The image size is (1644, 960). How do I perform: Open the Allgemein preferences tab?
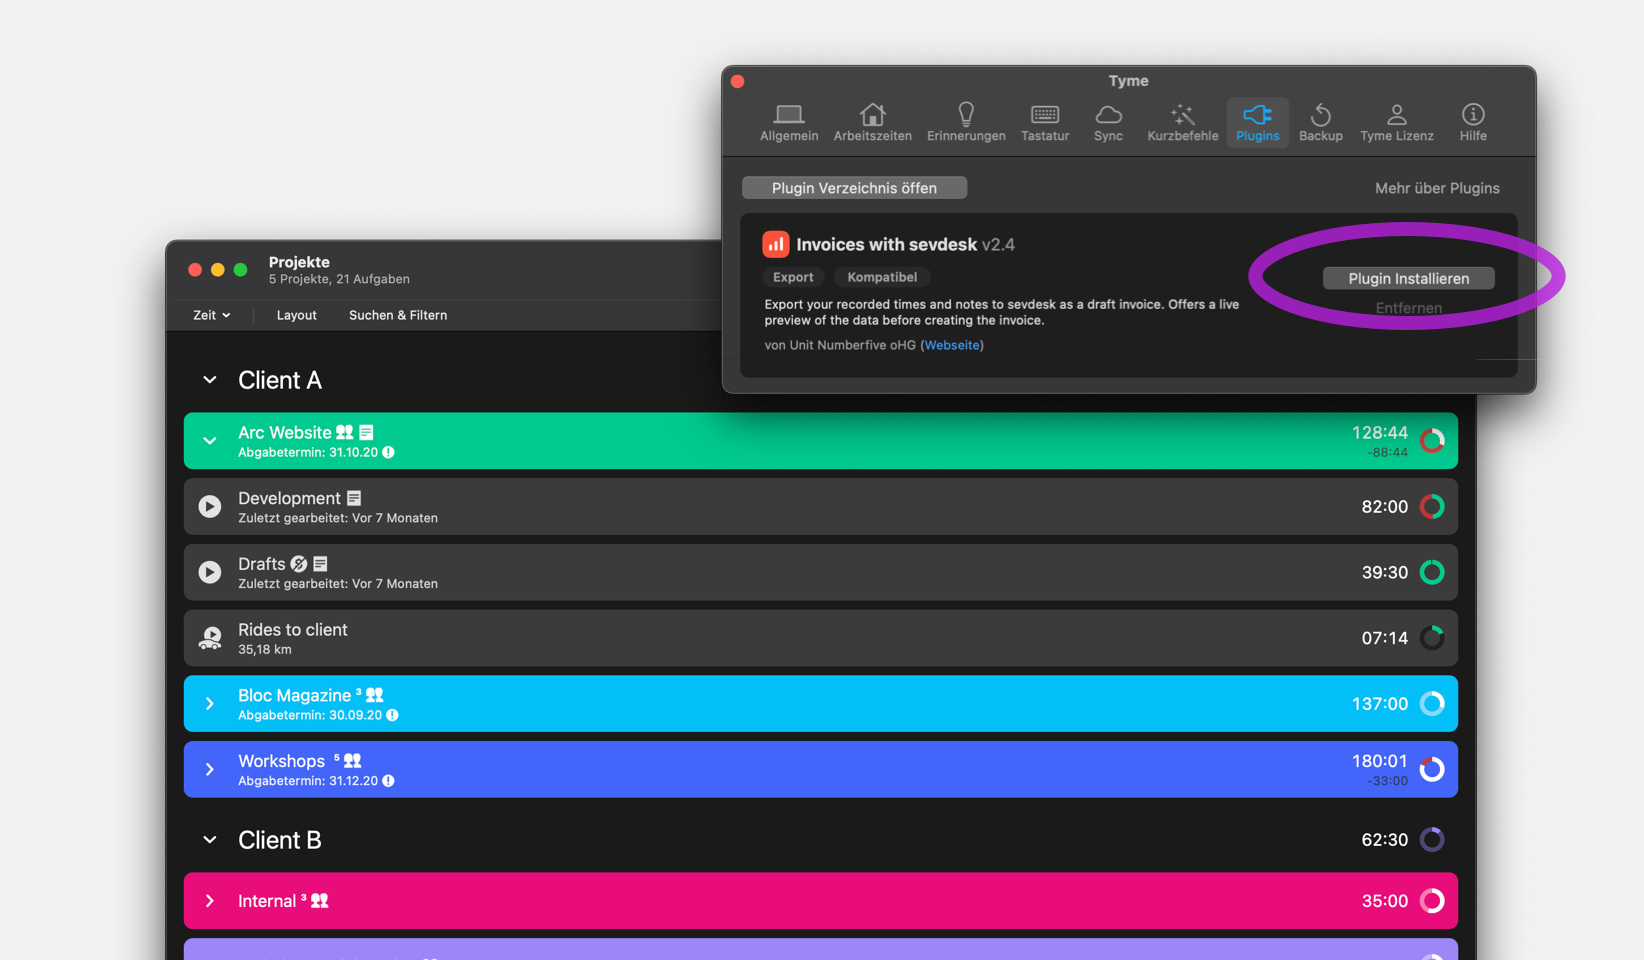point(789,123)
